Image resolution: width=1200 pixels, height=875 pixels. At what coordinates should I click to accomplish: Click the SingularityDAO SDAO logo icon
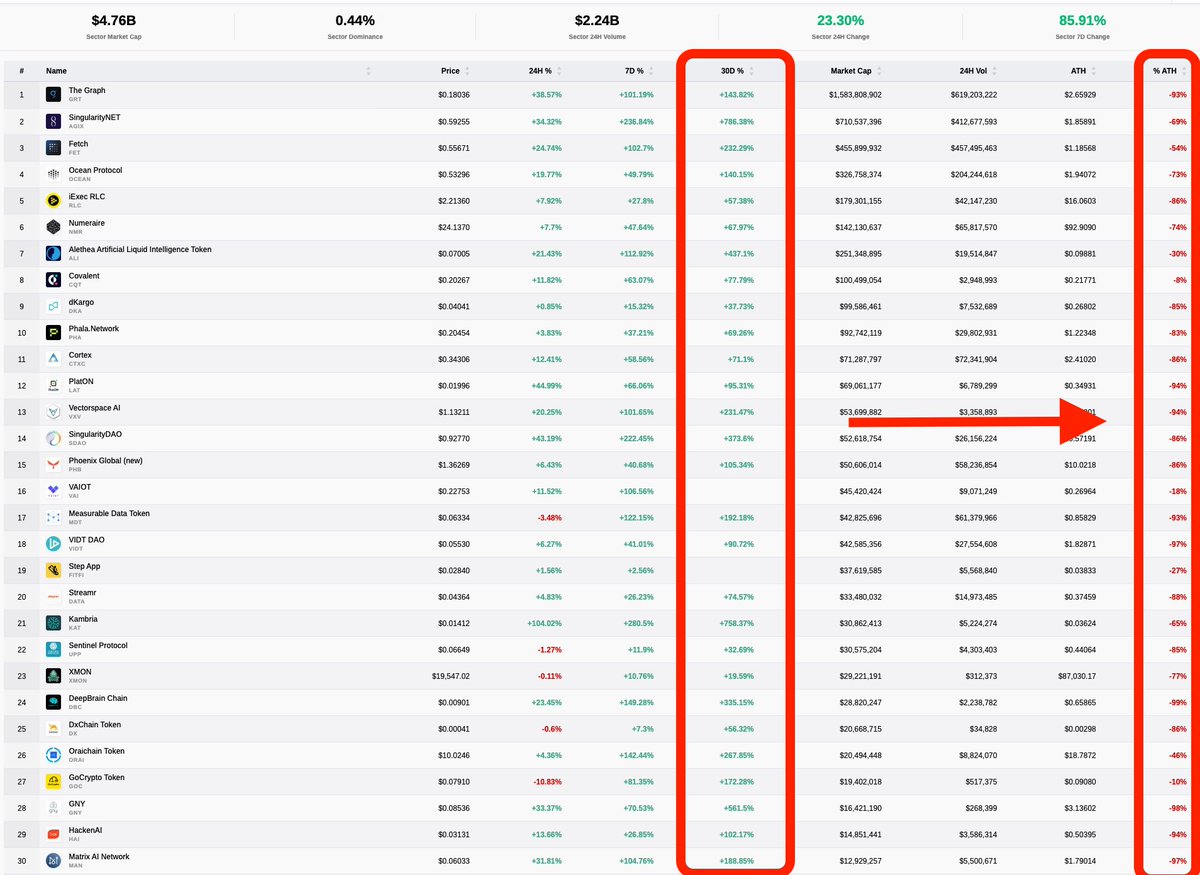click(x=53, y=438)
